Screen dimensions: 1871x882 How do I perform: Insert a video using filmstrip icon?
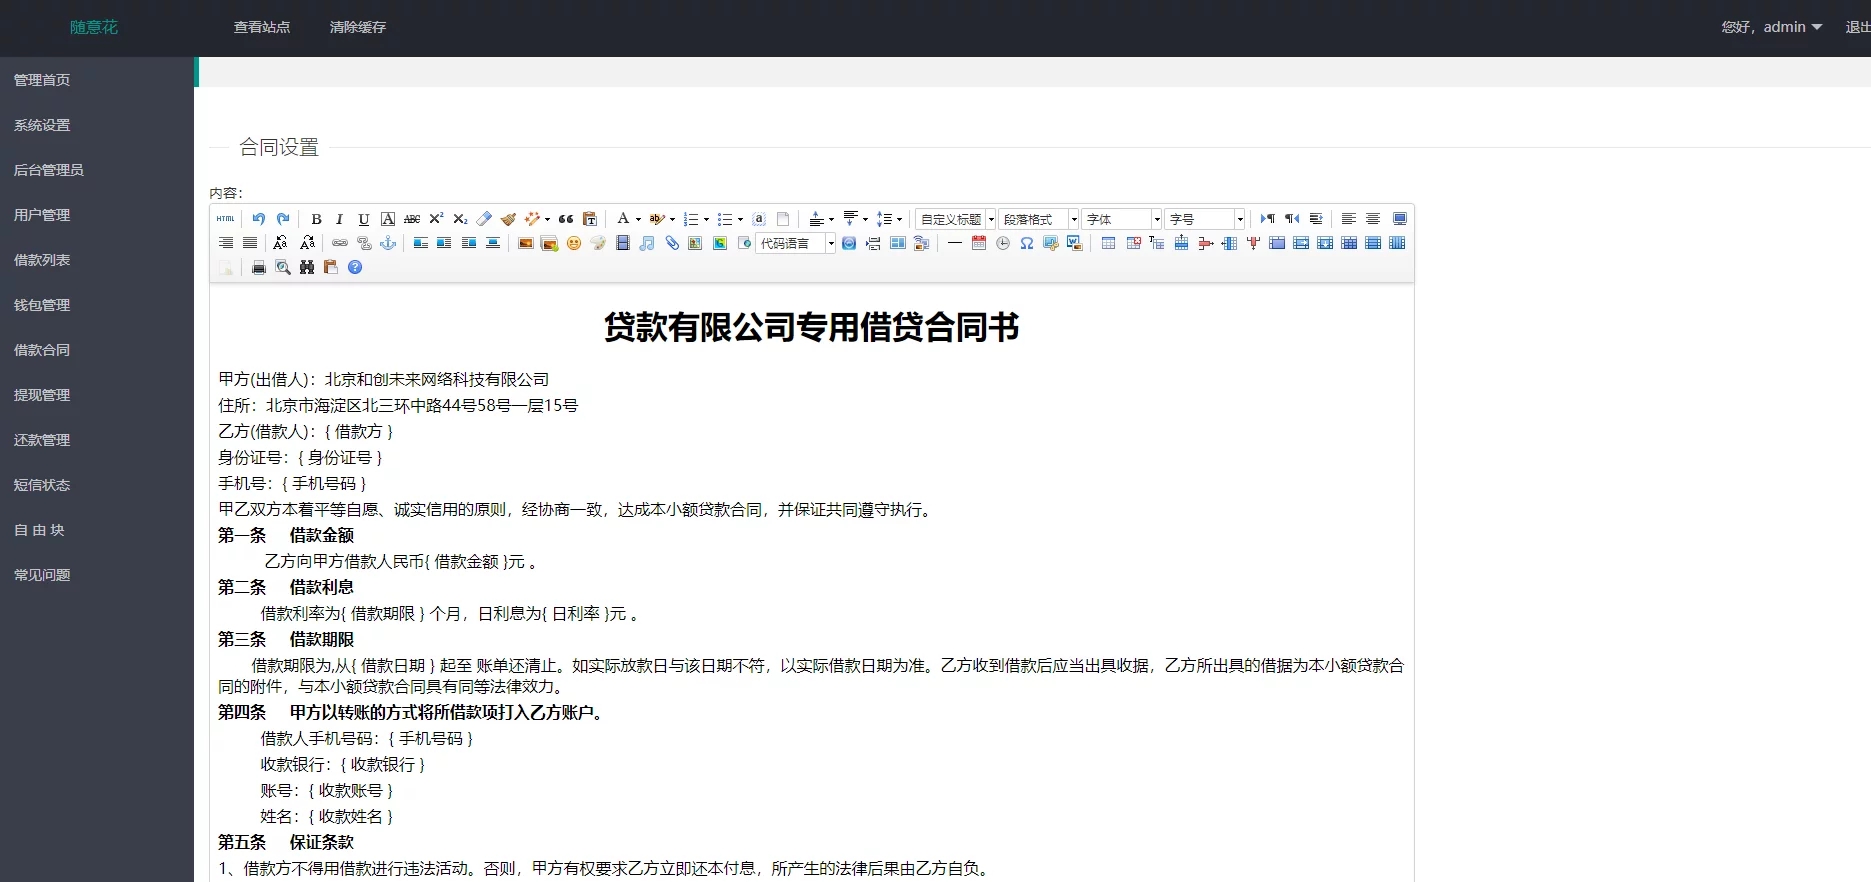(x=623, y=243)
